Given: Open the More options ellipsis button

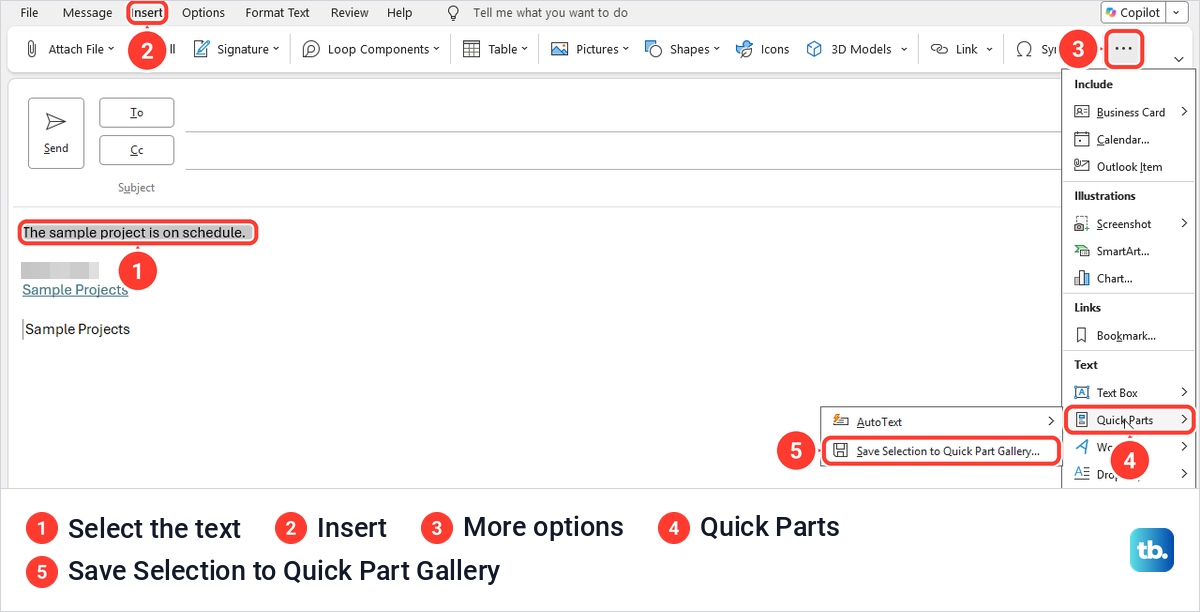Looking at the screenshot, I should click(x=1124, y=49).
